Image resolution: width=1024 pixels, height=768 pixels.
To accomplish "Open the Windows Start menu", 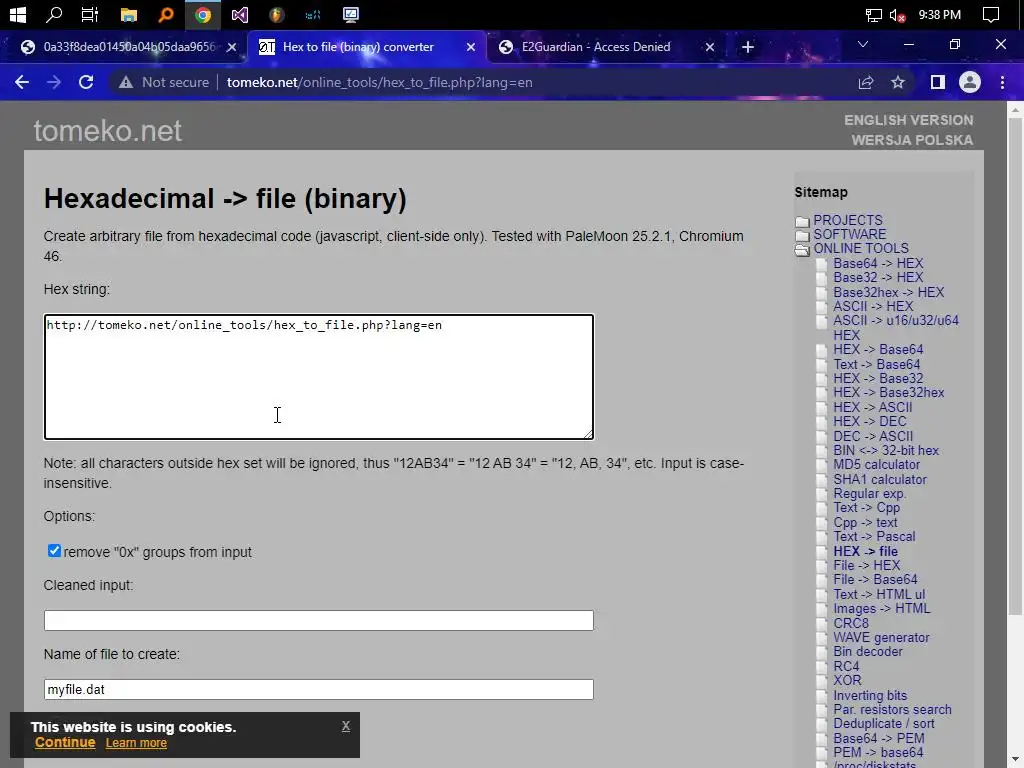I will 18,14.
